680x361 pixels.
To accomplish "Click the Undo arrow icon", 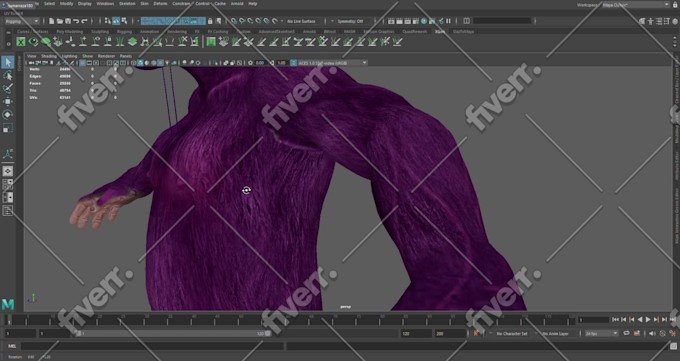I will coord(76,21).
